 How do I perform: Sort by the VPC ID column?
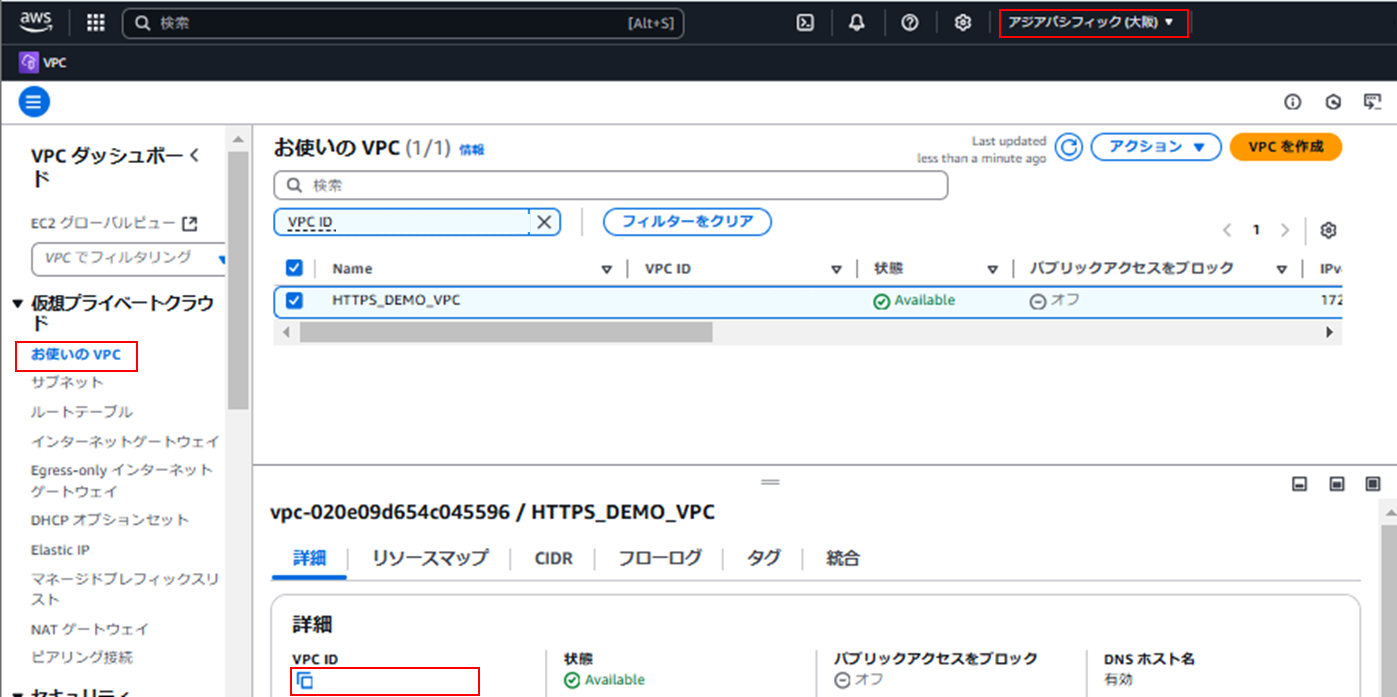click(836, 269)
